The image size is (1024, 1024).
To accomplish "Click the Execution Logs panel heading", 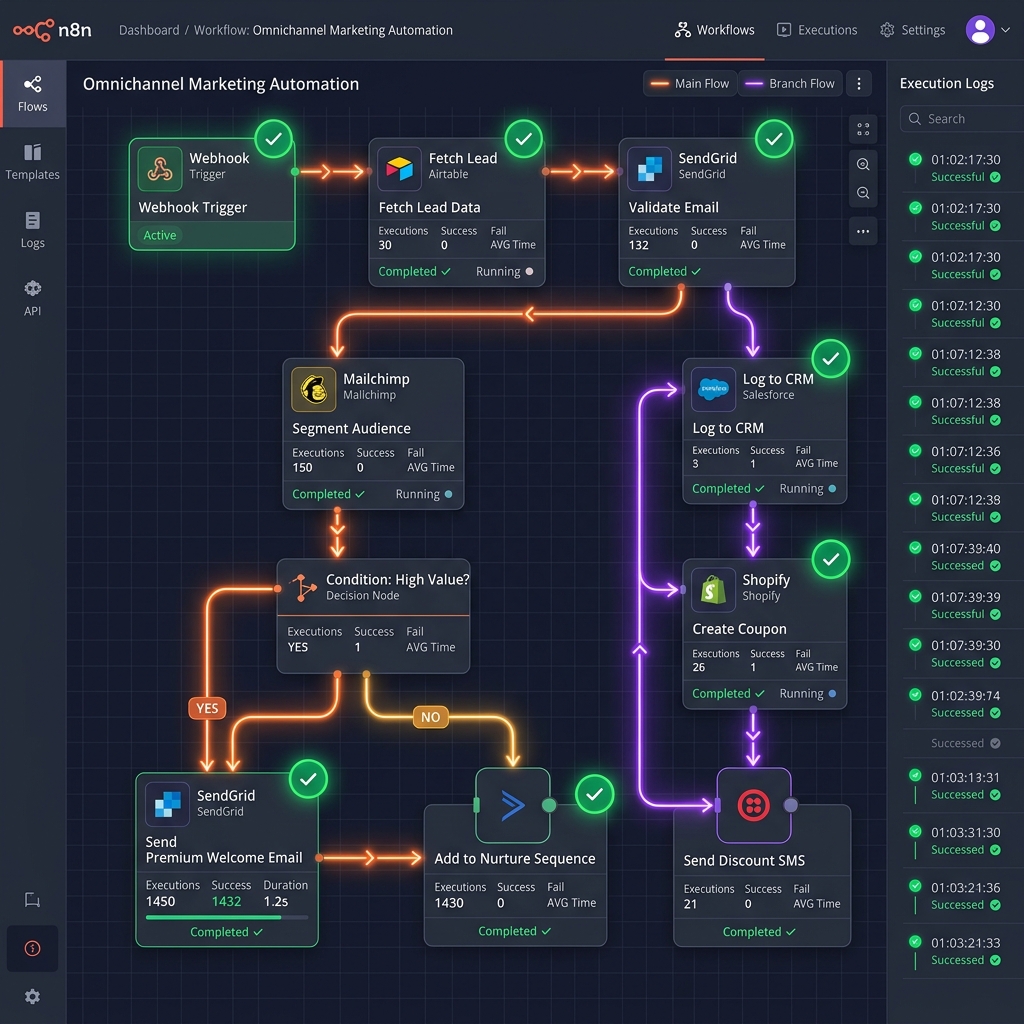I will (946, 84).
